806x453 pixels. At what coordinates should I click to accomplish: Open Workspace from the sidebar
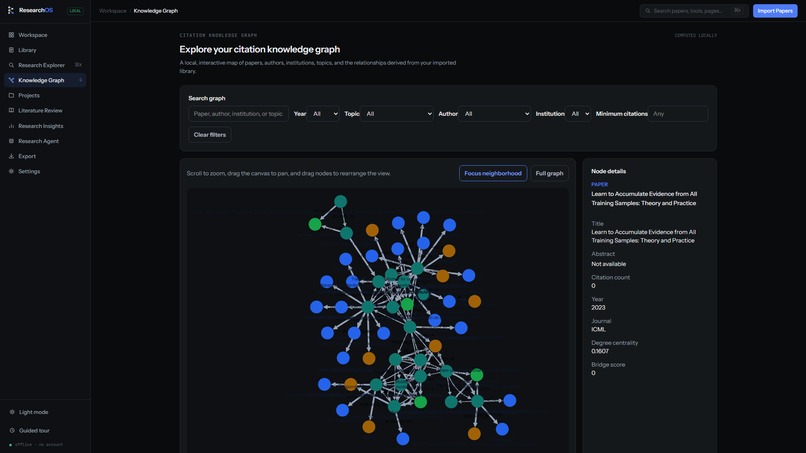pos(45,35)
